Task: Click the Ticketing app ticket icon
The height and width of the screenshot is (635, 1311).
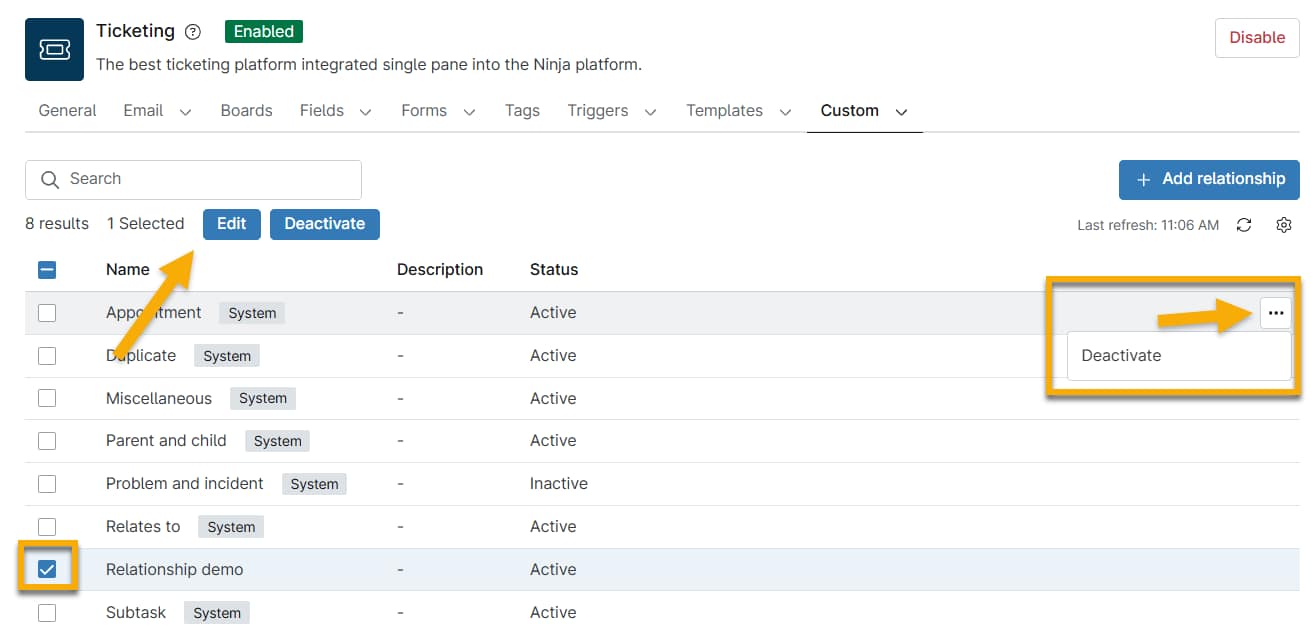Action: tap(53, 48)
